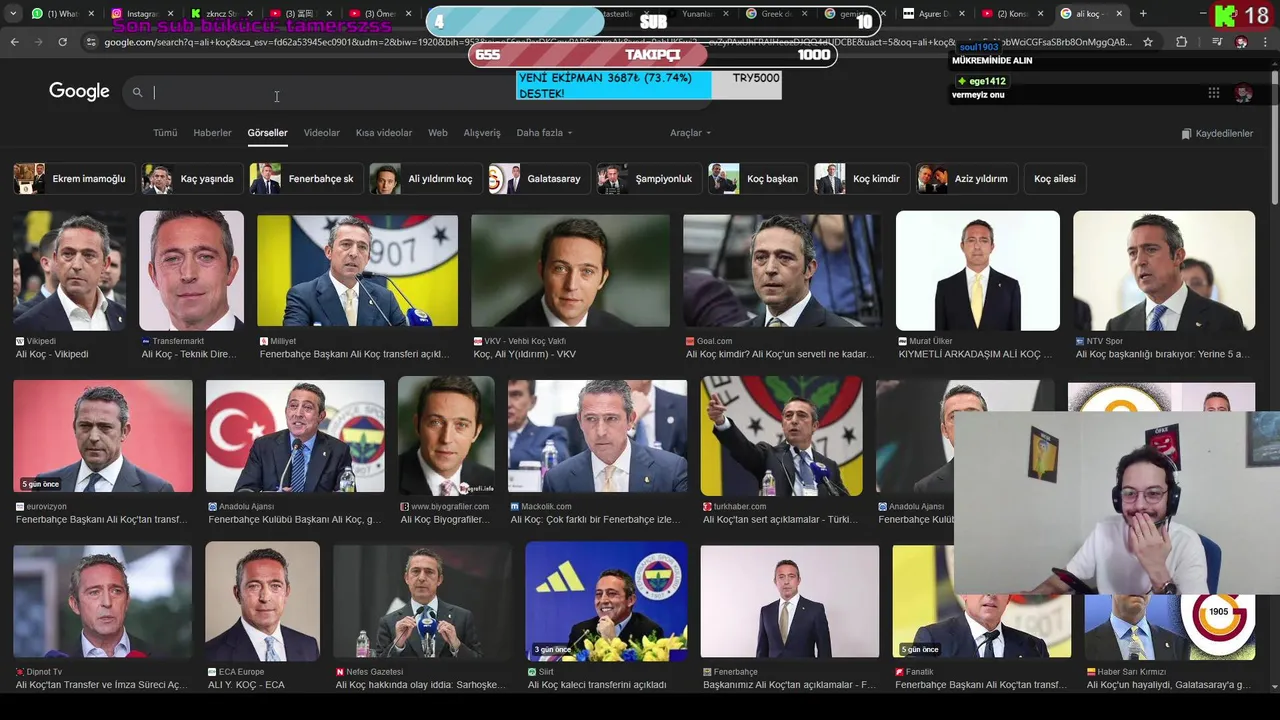Open Kaydedilenler saved items
1280x720 pixels.
[x=1217, y=134]
